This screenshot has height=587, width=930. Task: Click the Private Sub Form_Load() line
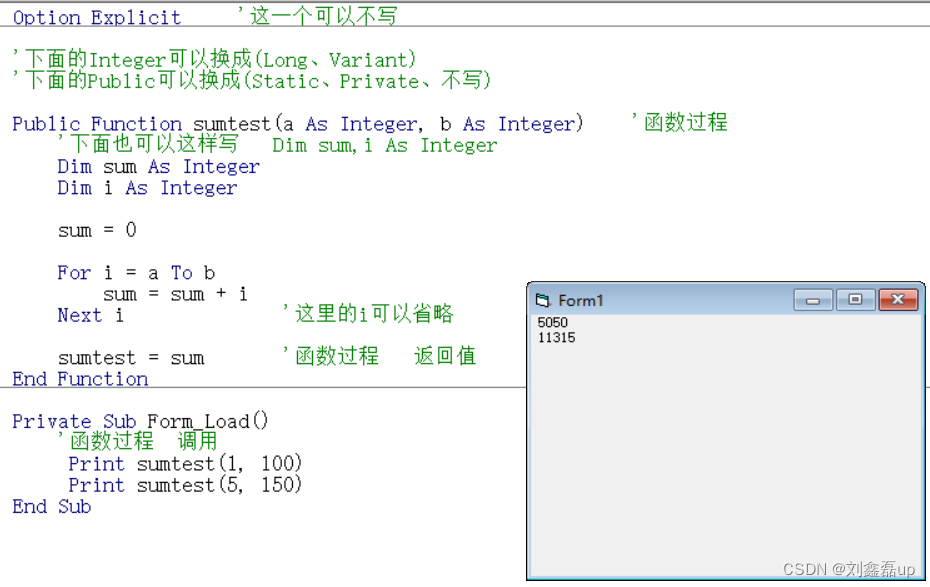[140, 421]
